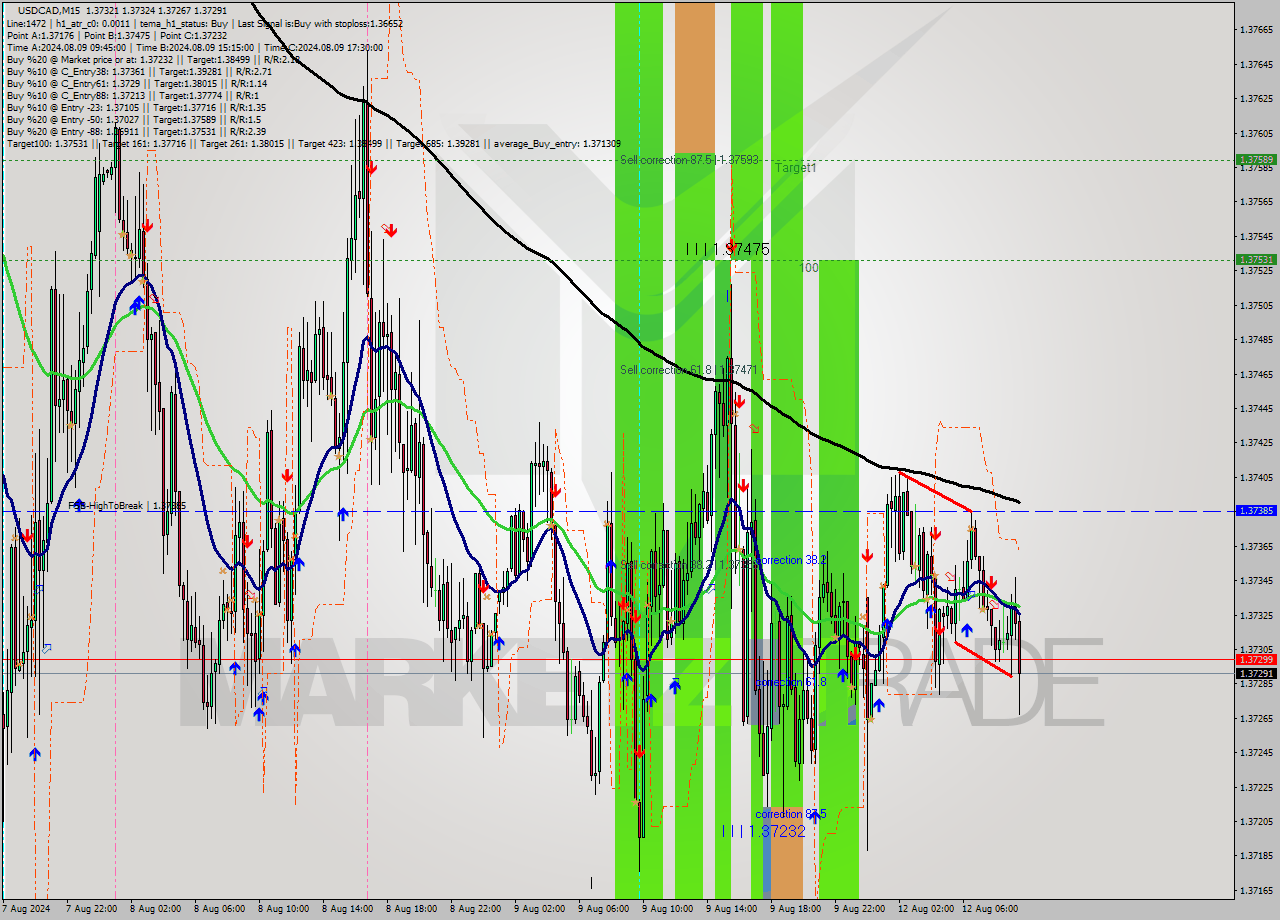
Task: Click the 'Buy %20 @ Entry -50' line
Action: click(x=133, y=119)
